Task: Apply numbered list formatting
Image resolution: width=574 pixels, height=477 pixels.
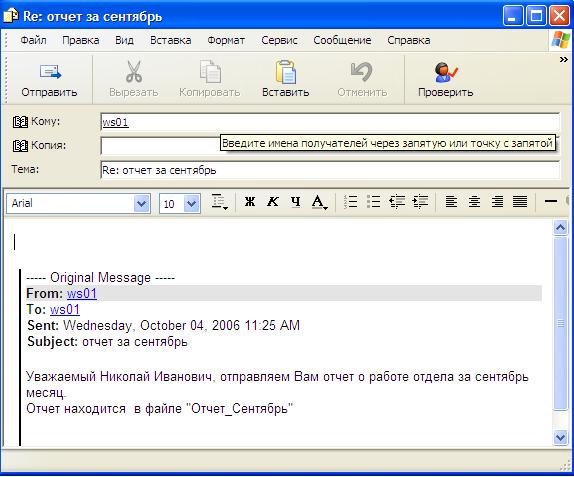Action: click(351, 202)
